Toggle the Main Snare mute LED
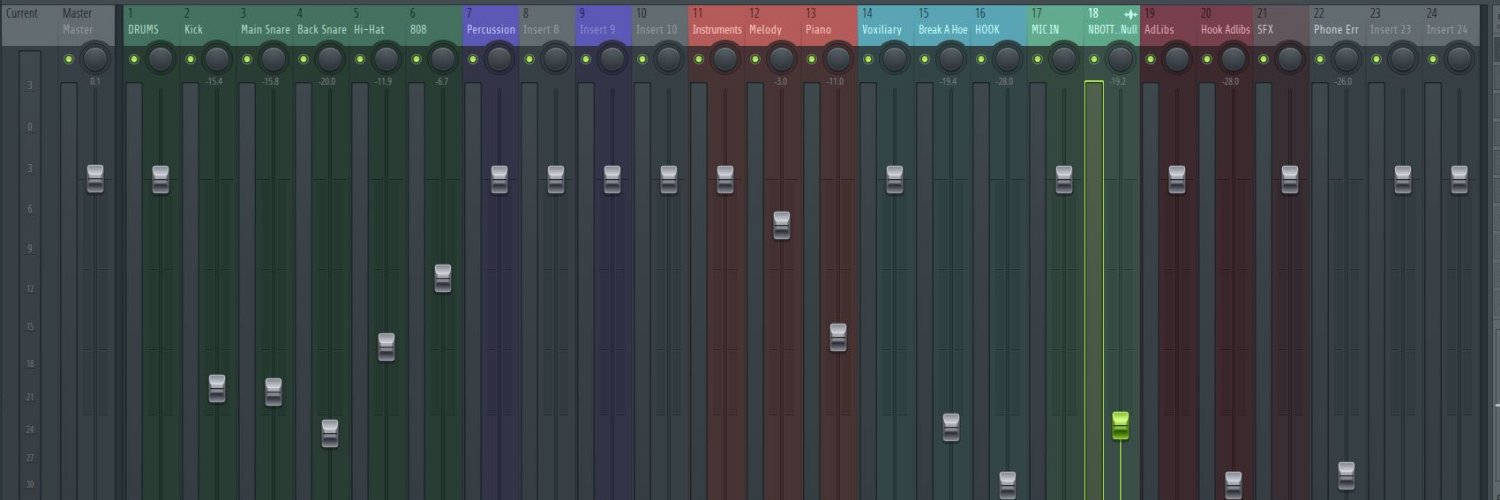This screenshot has height=500, width=1500. pyautogui.click(x=247, y=59)
